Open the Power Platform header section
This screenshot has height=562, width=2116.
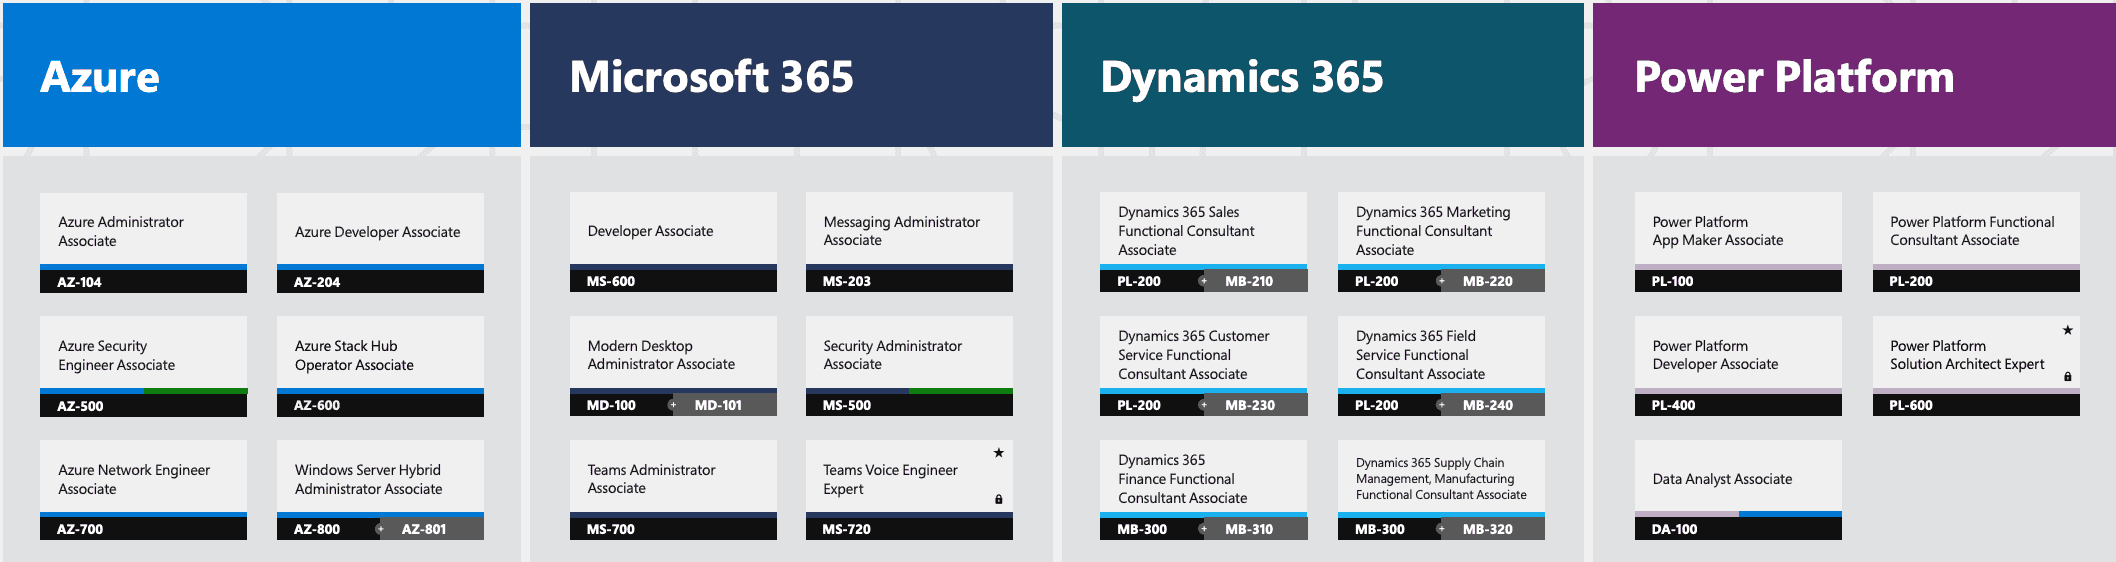point(1853,76)
